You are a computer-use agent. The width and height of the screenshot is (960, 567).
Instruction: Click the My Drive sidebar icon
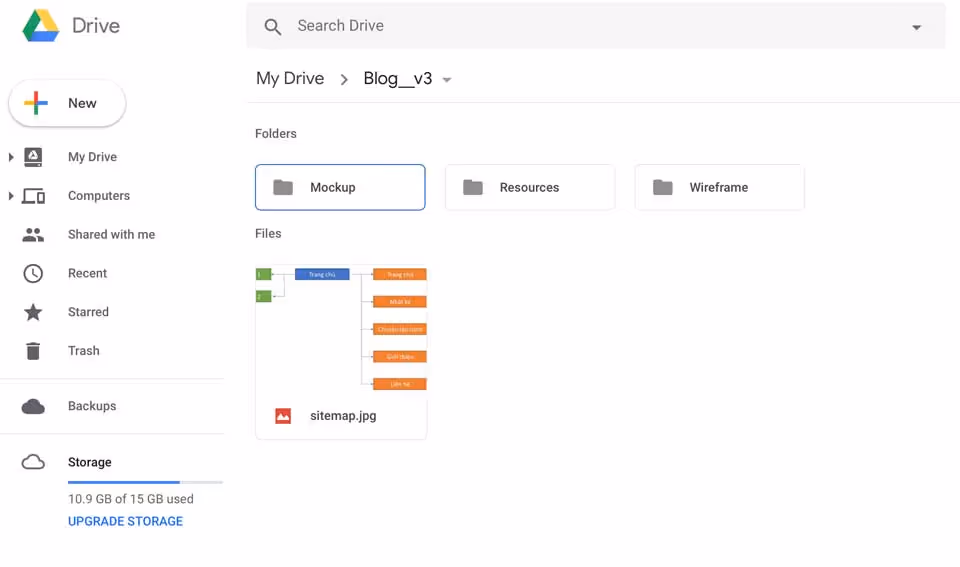(x=33, y=157)
